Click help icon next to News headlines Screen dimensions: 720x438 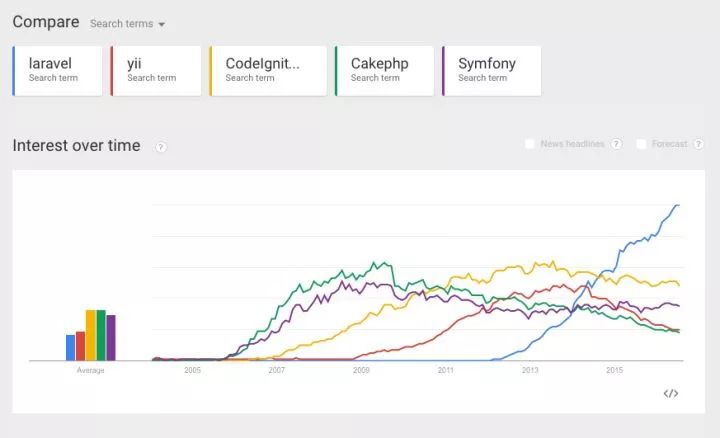(x=616, y=144)
